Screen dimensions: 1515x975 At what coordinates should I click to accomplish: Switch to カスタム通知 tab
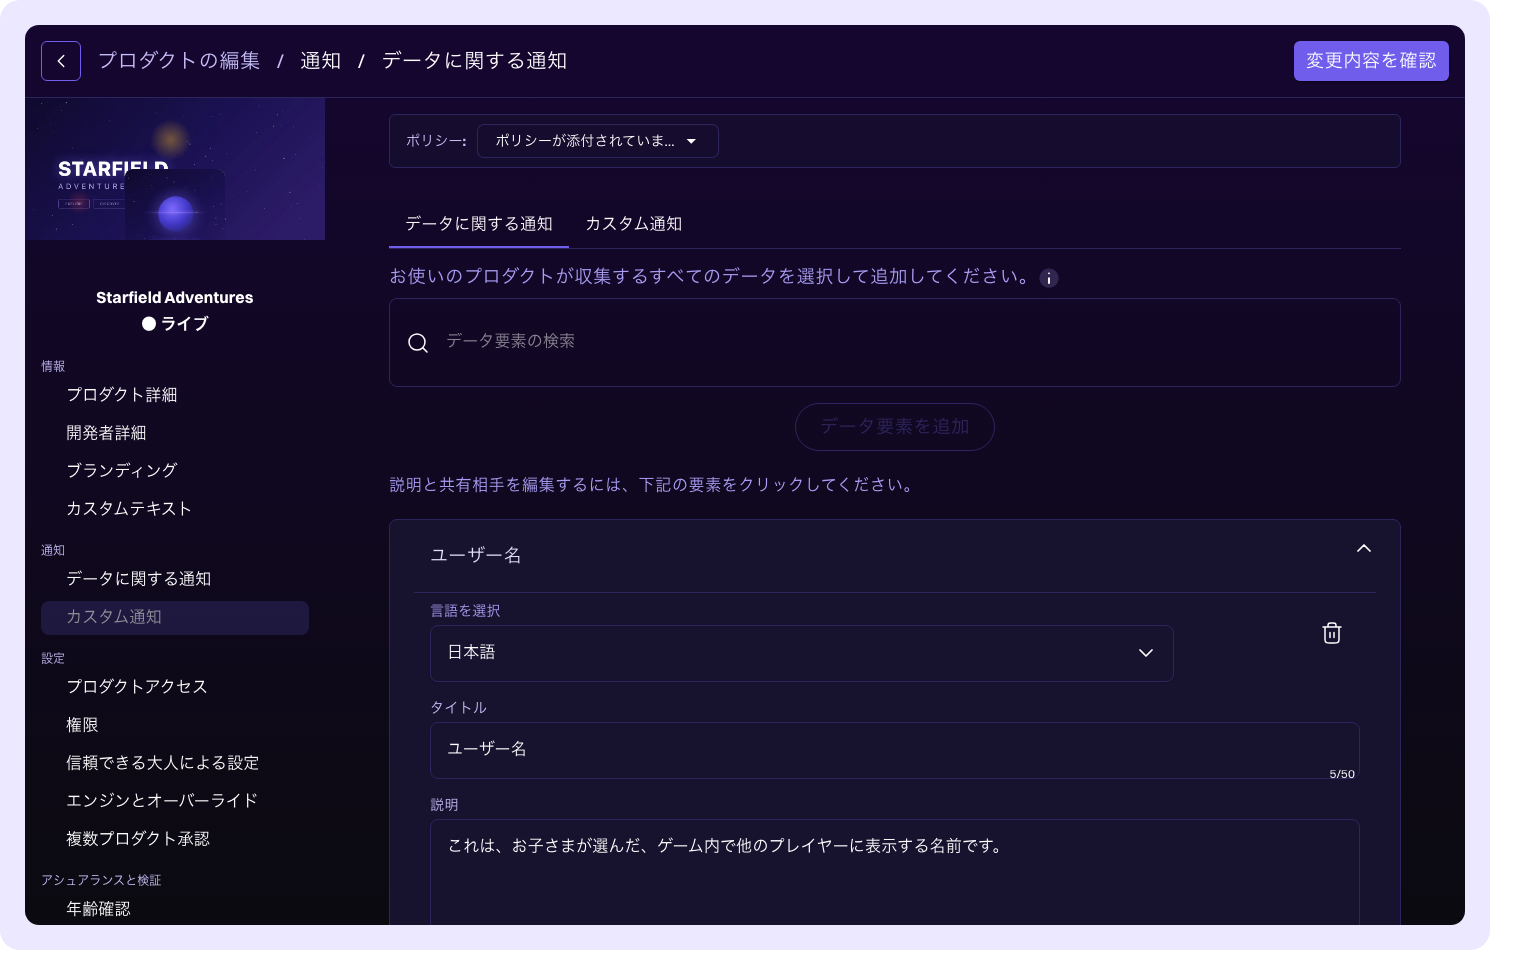click(x=634, y=224)
